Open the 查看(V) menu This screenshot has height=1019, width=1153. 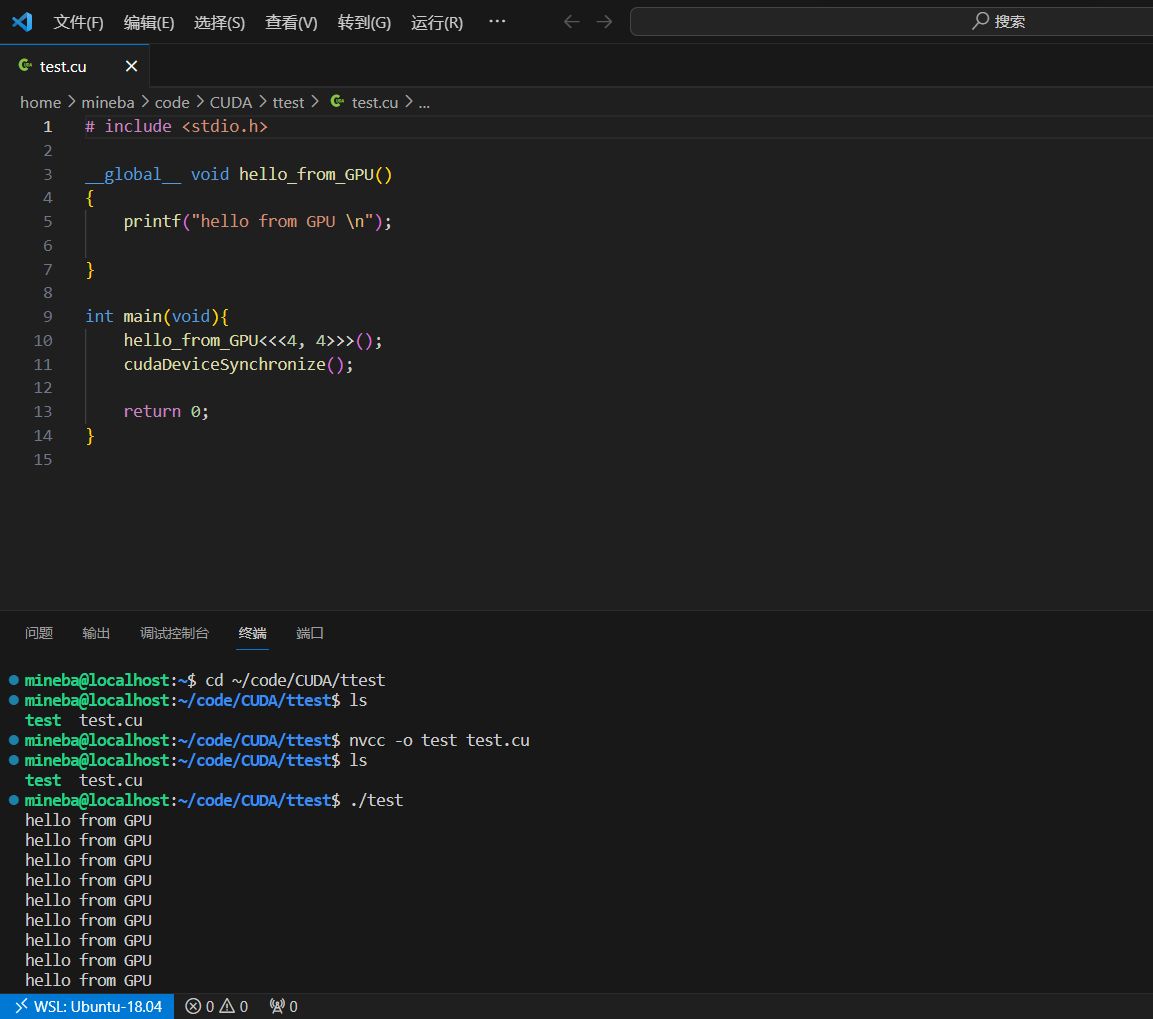[291, 22]
